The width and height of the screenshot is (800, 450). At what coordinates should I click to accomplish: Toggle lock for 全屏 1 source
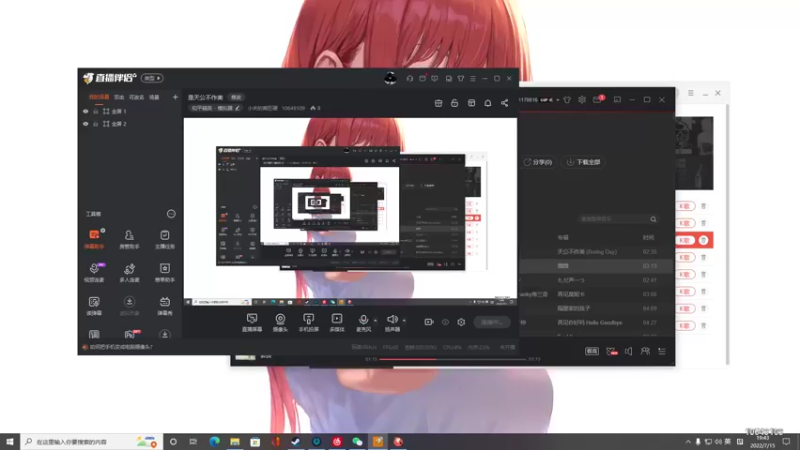pyautogui.click(x=95, y=111)
